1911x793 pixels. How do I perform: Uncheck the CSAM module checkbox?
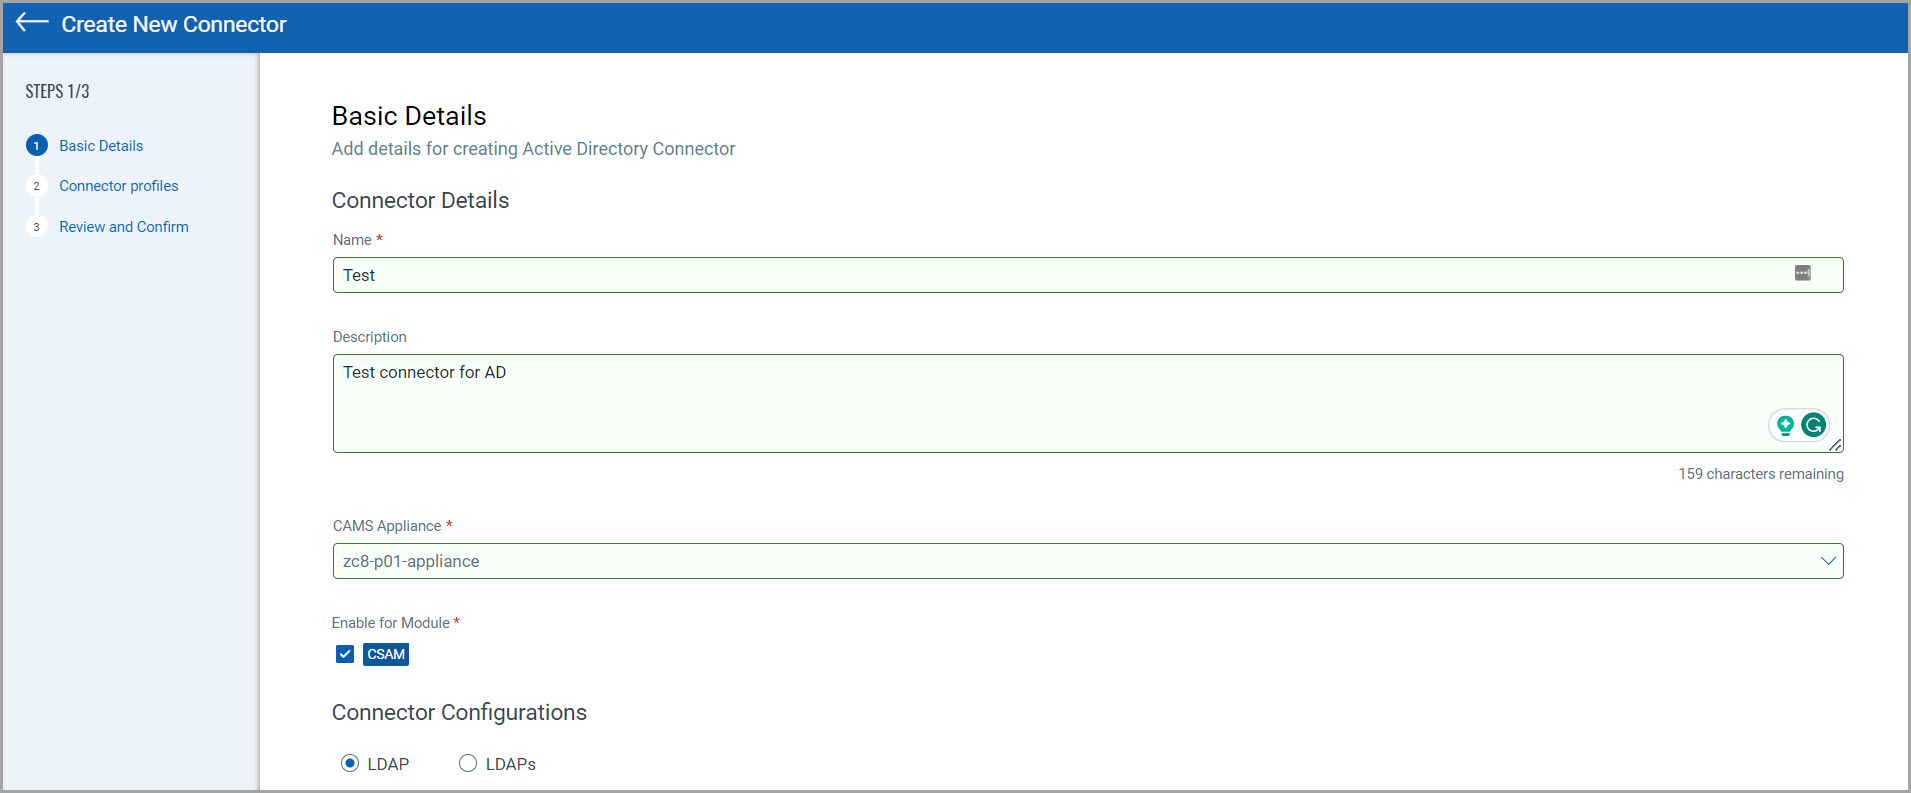click(x=345, y=654)
